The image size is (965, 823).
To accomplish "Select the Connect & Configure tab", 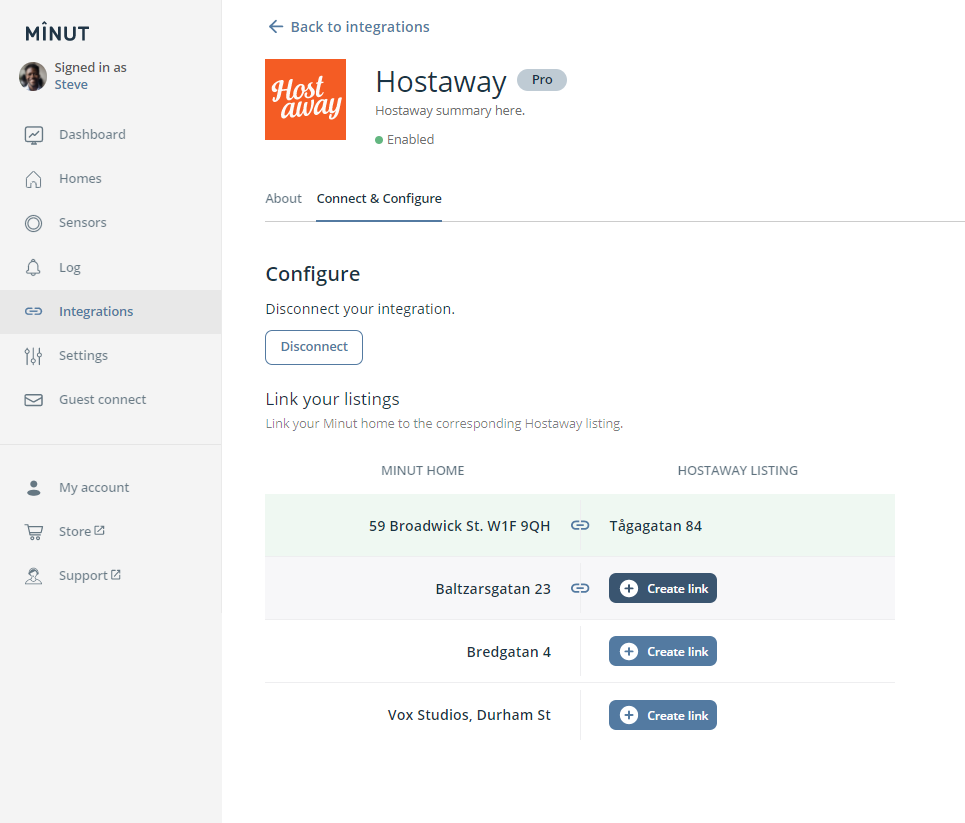I will click(x=379, y=199).
